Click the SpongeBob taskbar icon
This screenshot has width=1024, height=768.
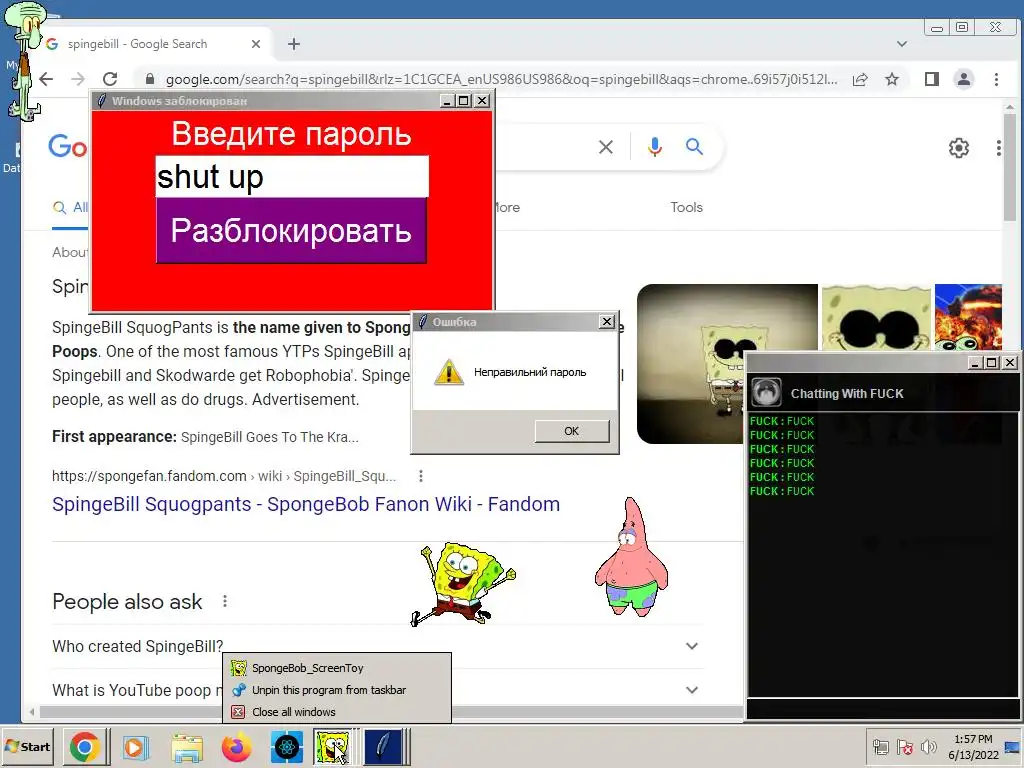point(333,746)
